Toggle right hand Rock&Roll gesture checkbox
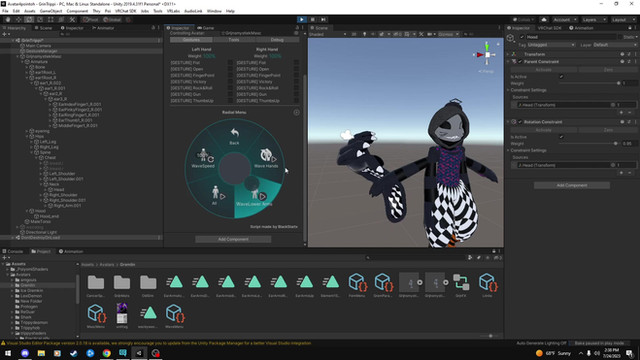This screenshot has height=360, width=640. click(296, 88)
